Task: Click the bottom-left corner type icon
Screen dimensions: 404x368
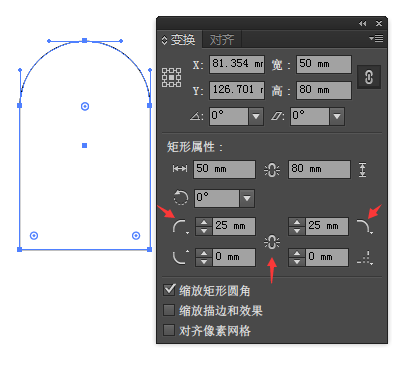Action: click(180, 257)
